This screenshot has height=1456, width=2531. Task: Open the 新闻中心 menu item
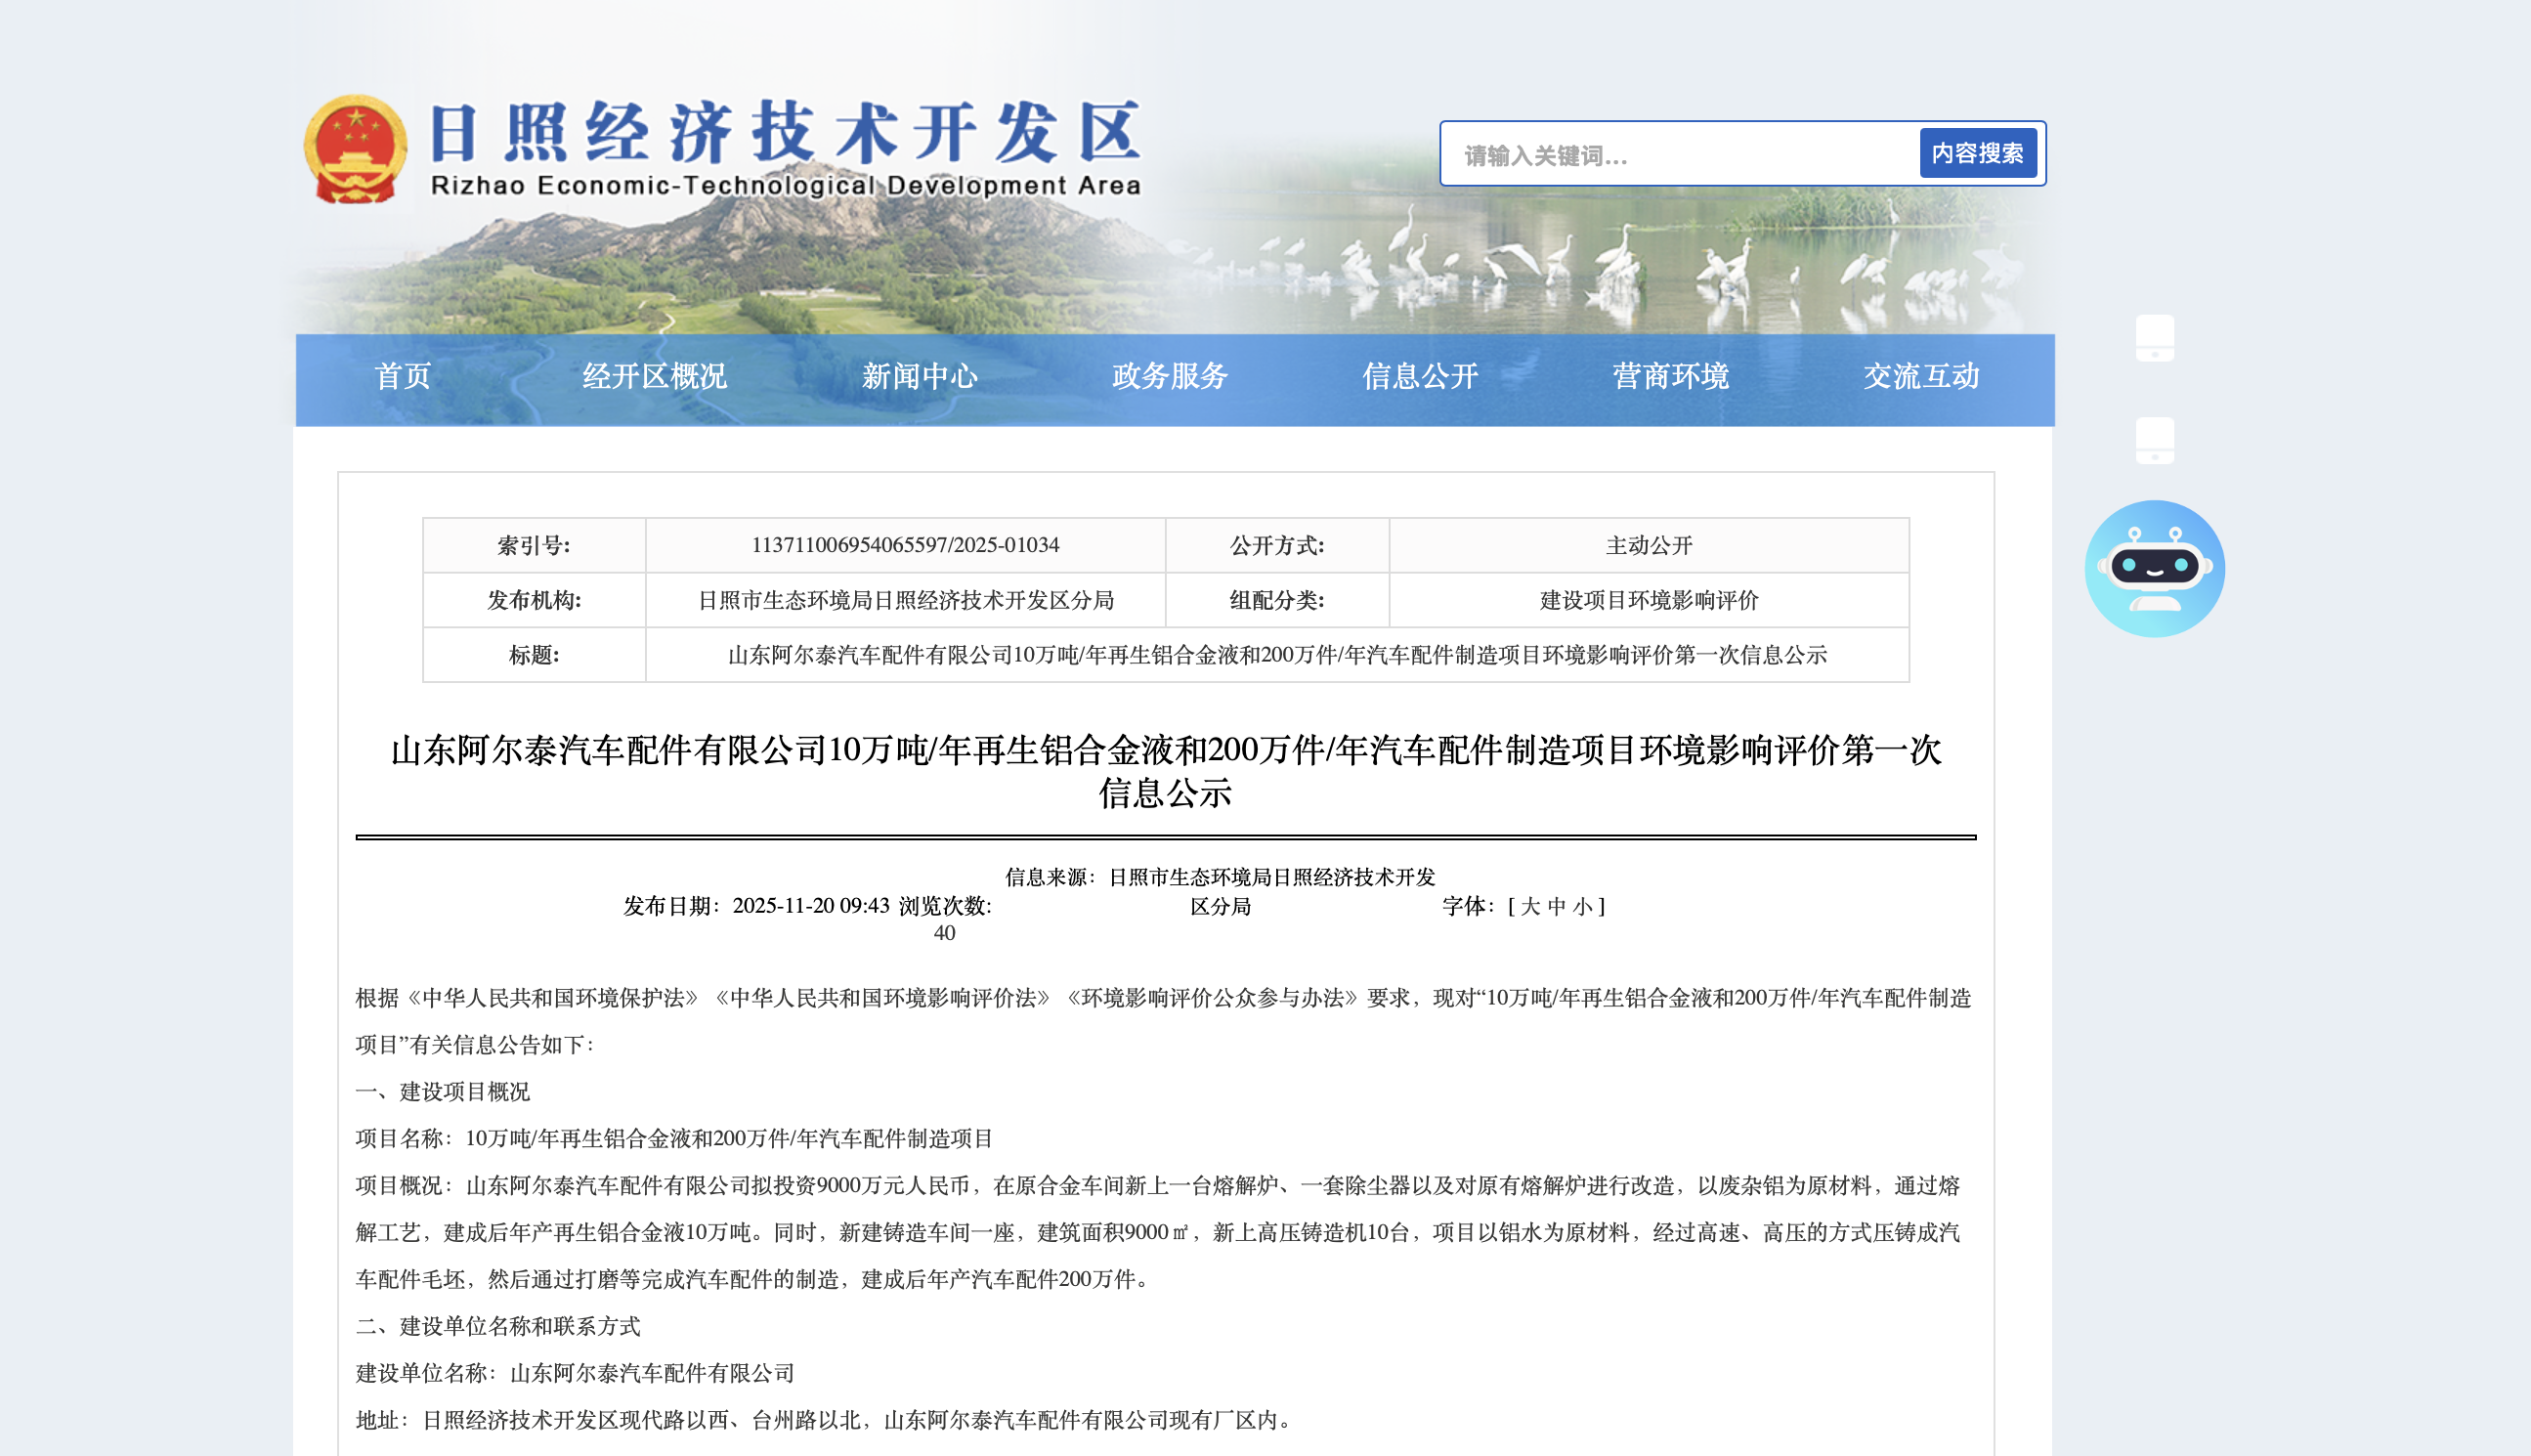point(919,376)
